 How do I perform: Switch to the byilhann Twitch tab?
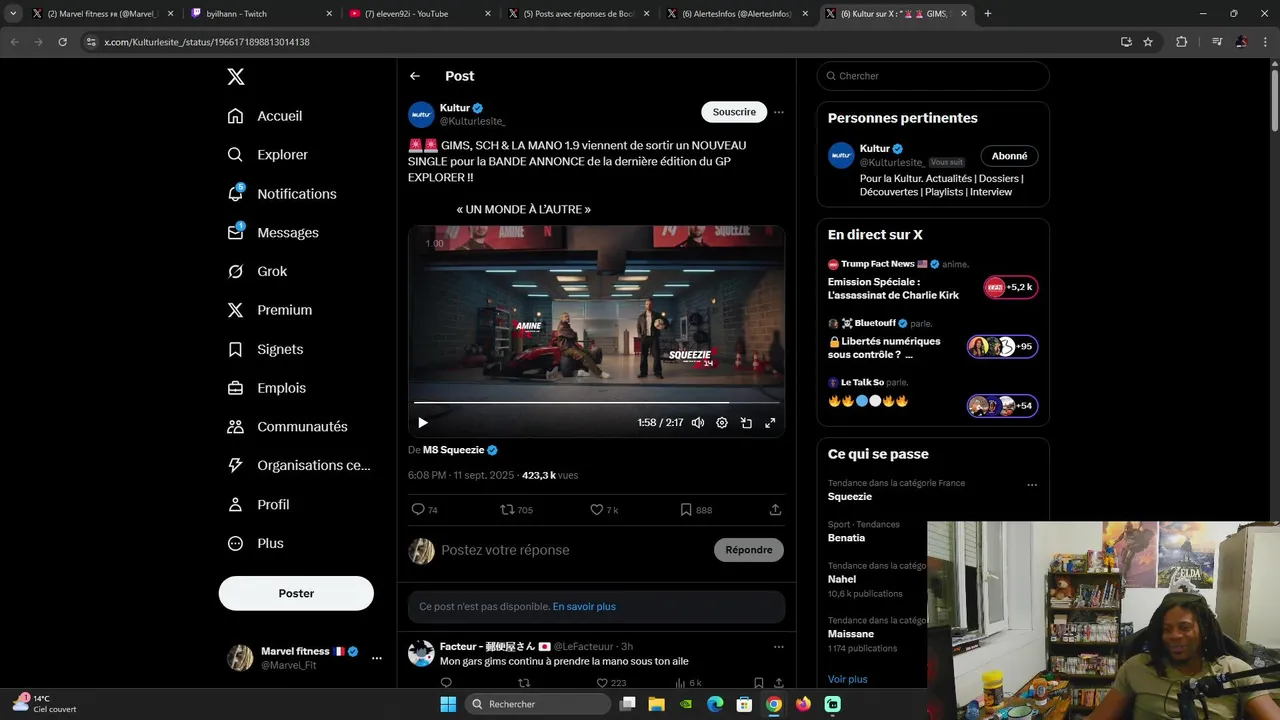[260, 14]
